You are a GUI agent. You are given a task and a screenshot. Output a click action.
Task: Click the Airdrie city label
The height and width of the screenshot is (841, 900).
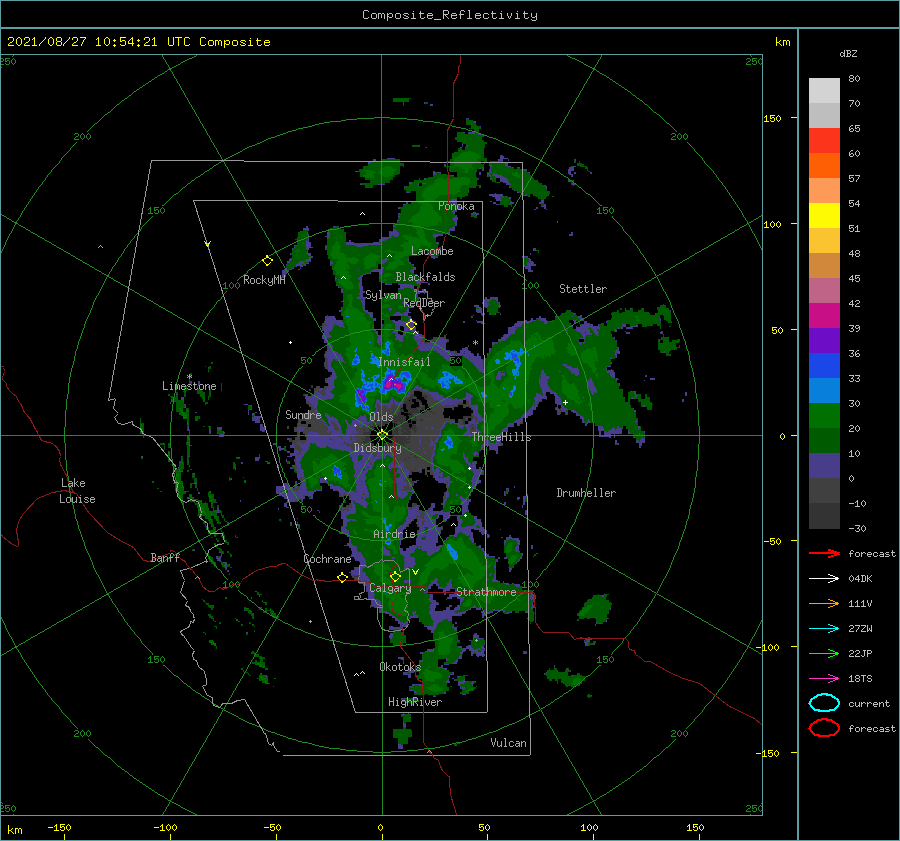[x=394, y=534]
